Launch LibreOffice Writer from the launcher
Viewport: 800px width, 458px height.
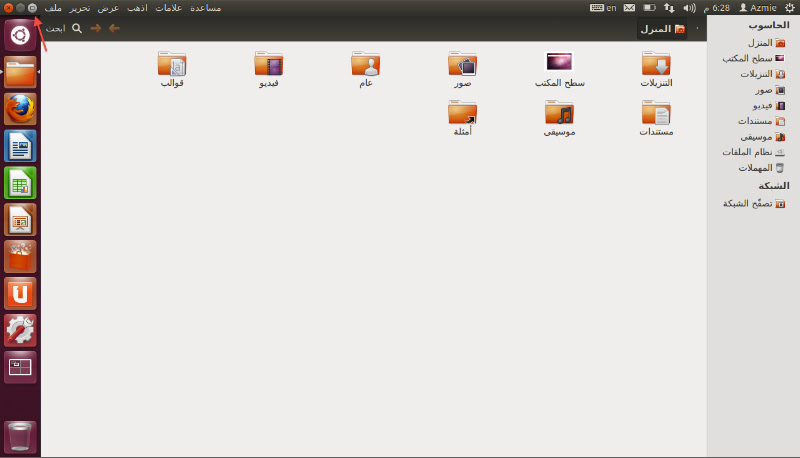click(x=20, y=146)
